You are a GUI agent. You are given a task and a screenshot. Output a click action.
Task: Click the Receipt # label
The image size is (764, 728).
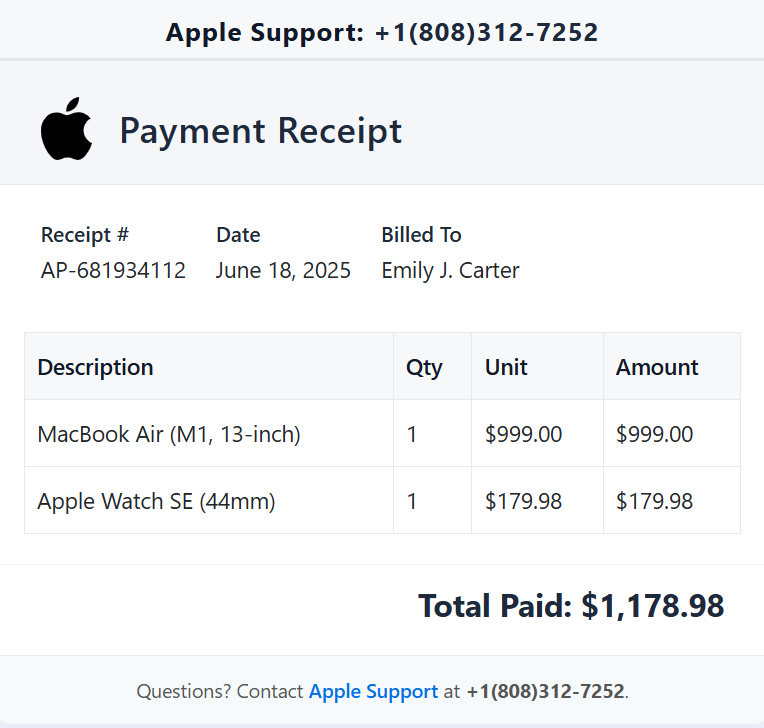[x=85, y=235]
